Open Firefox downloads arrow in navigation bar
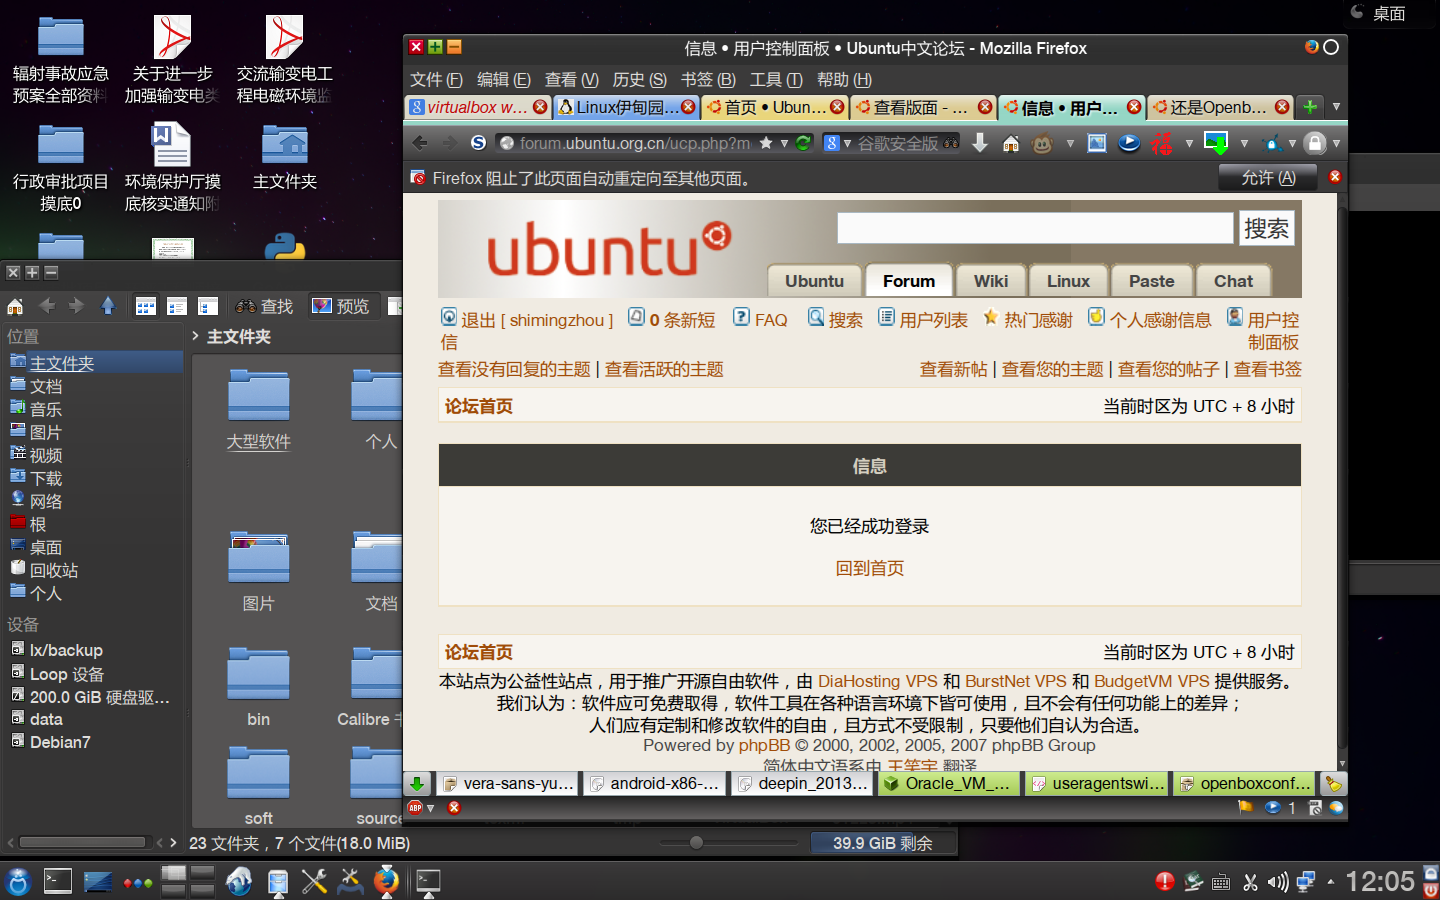The width and height of the screenshot is (1440, 900). [x=980, y=143]
